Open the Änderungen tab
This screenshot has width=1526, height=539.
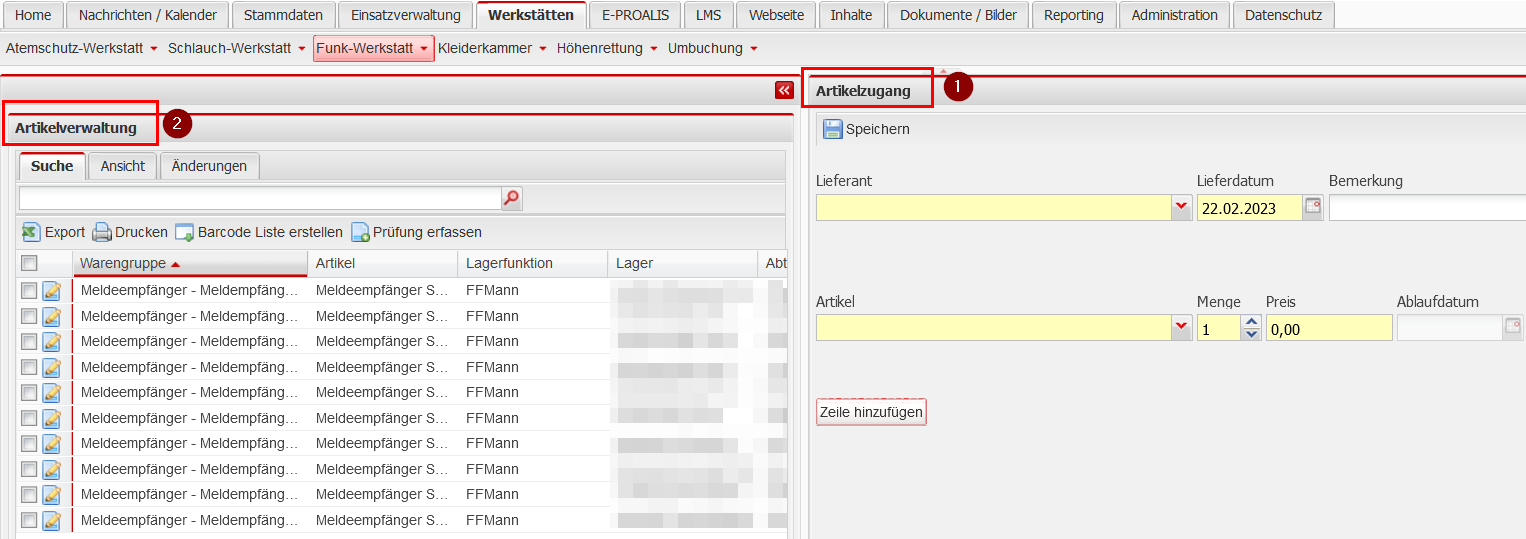point(209,166)
